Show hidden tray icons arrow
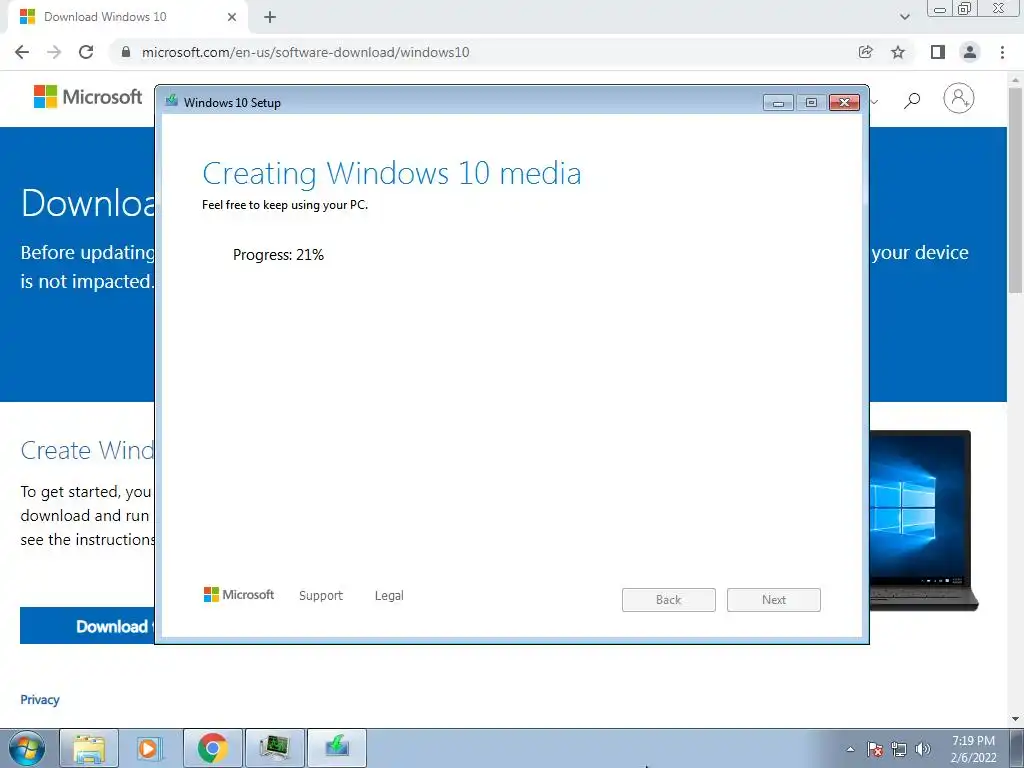The image size is (1024, 768). click(850, 750)
